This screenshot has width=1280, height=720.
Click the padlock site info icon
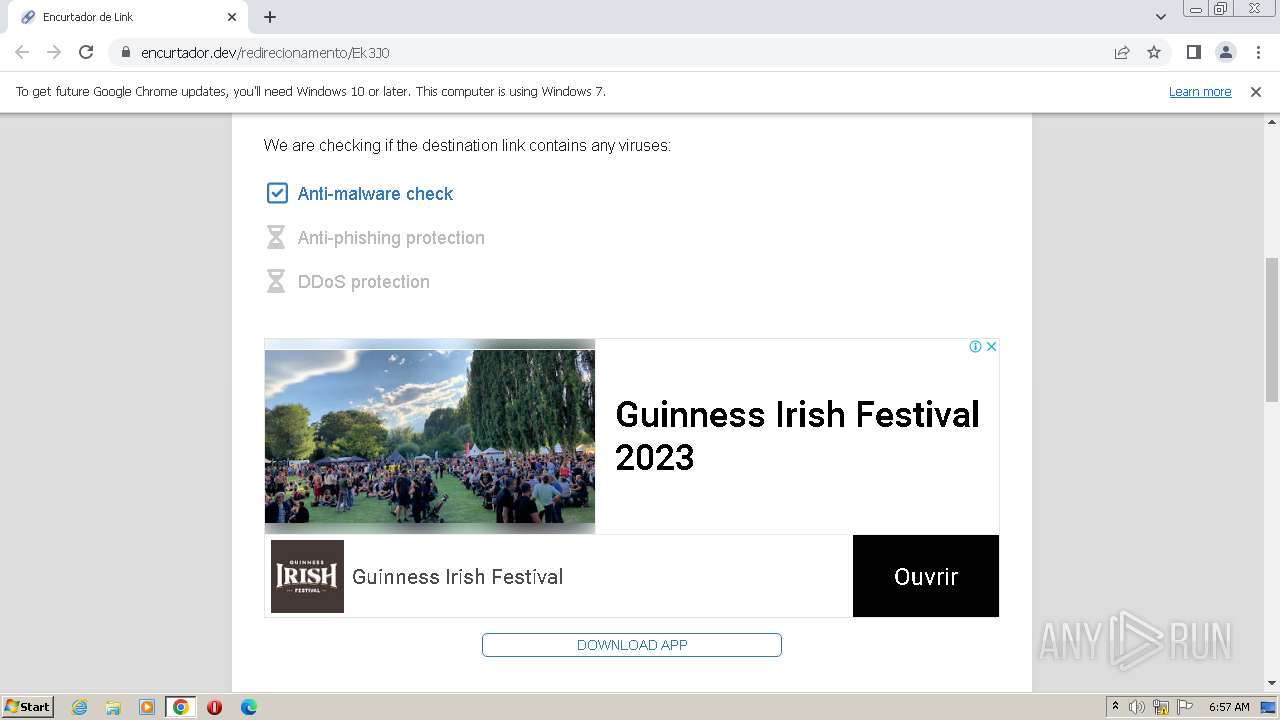click(x=125, y=52)
